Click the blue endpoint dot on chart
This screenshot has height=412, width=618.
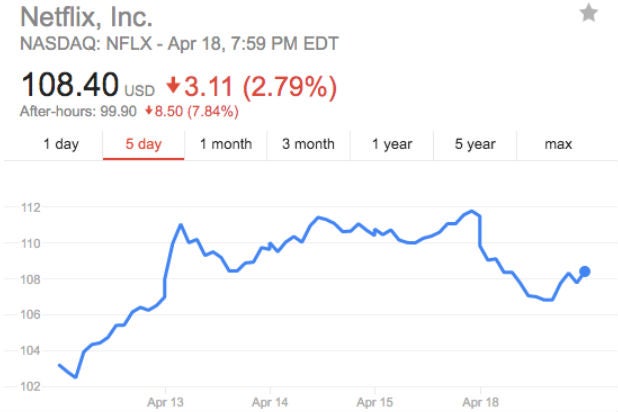pos(585,271)
